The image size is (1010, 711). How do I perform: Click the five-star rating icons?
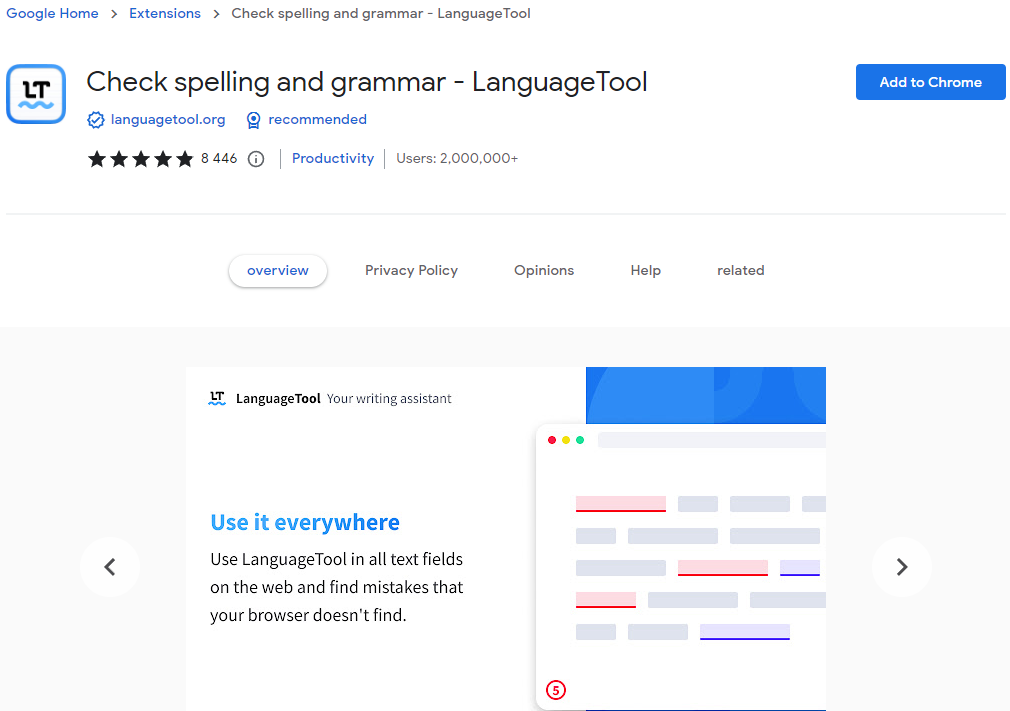(x=140, y=158)
